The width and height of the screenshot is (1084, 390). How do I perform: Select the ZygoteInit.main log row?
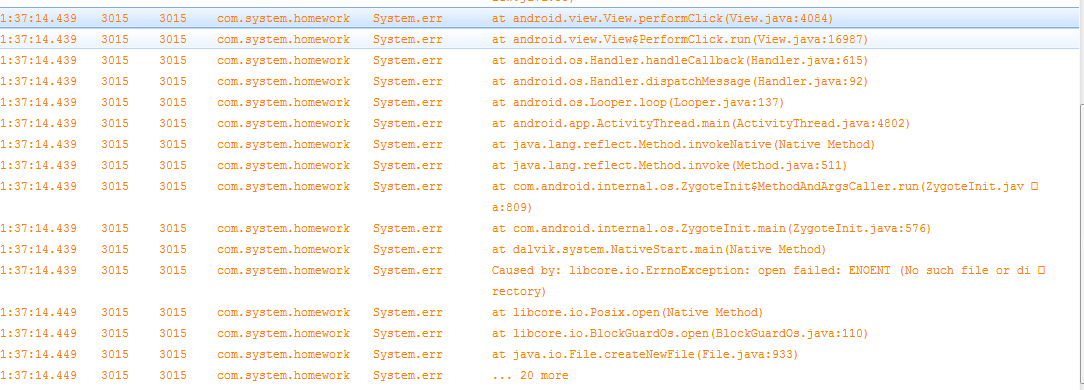click(x=539, y=228)
